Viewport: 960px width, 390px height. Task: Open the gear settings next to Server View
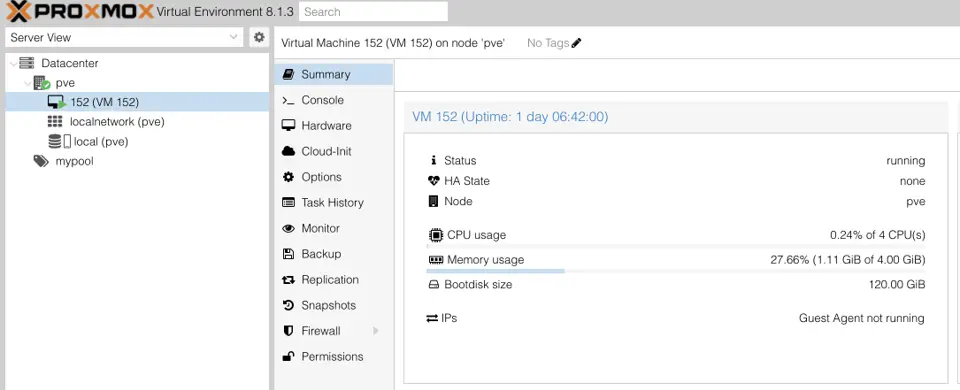(x=259, y=37)
